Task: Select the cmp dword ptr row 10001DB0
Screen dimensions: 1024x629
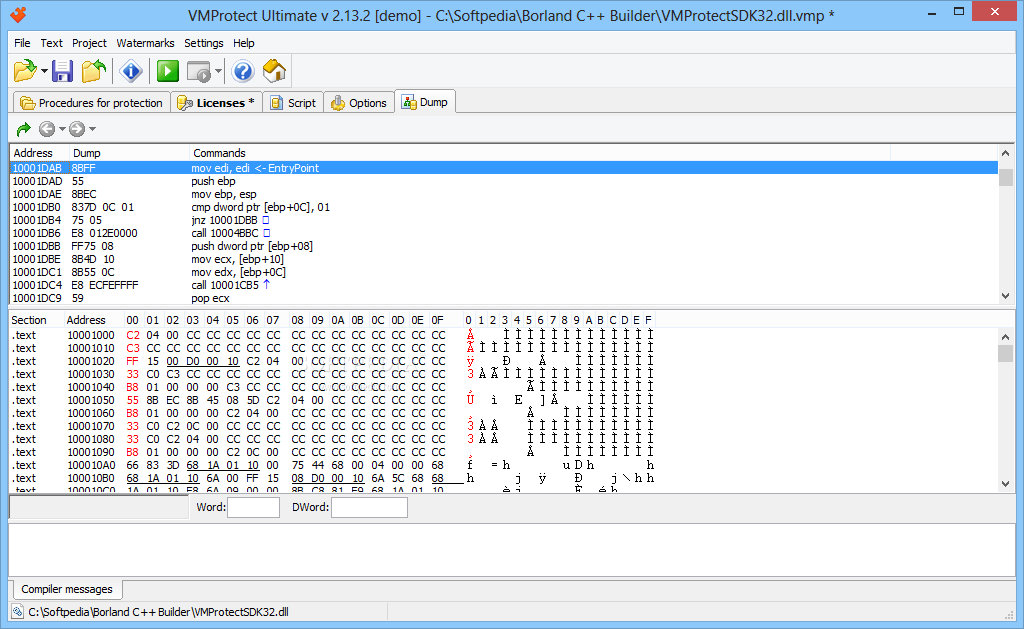Action: click(x=504, y=207)
